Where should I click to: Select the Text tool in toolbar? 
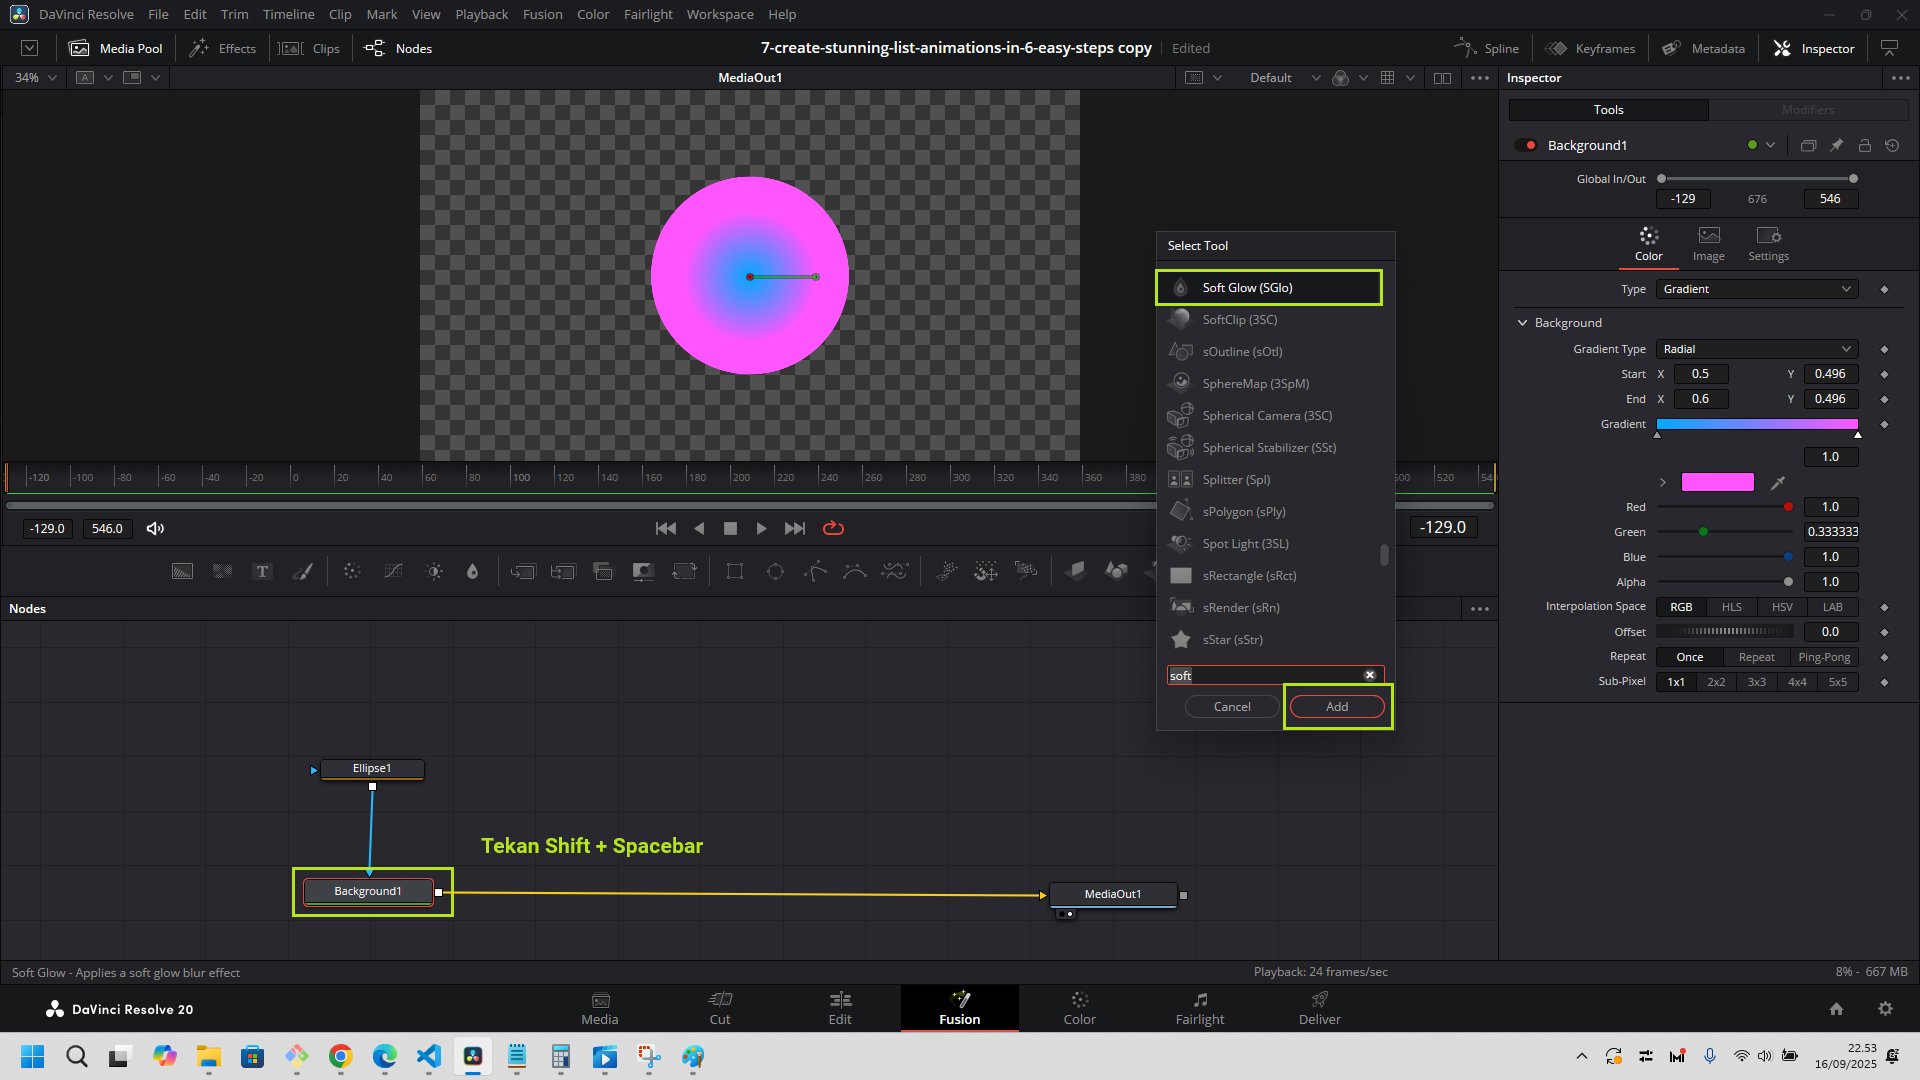pyautogui.click(x=262, y=571)
